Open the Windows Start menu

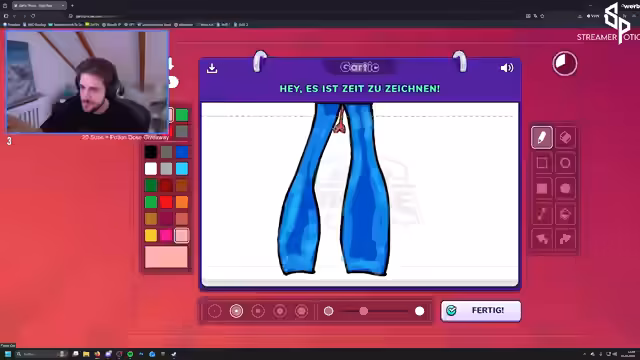(8, 354)
